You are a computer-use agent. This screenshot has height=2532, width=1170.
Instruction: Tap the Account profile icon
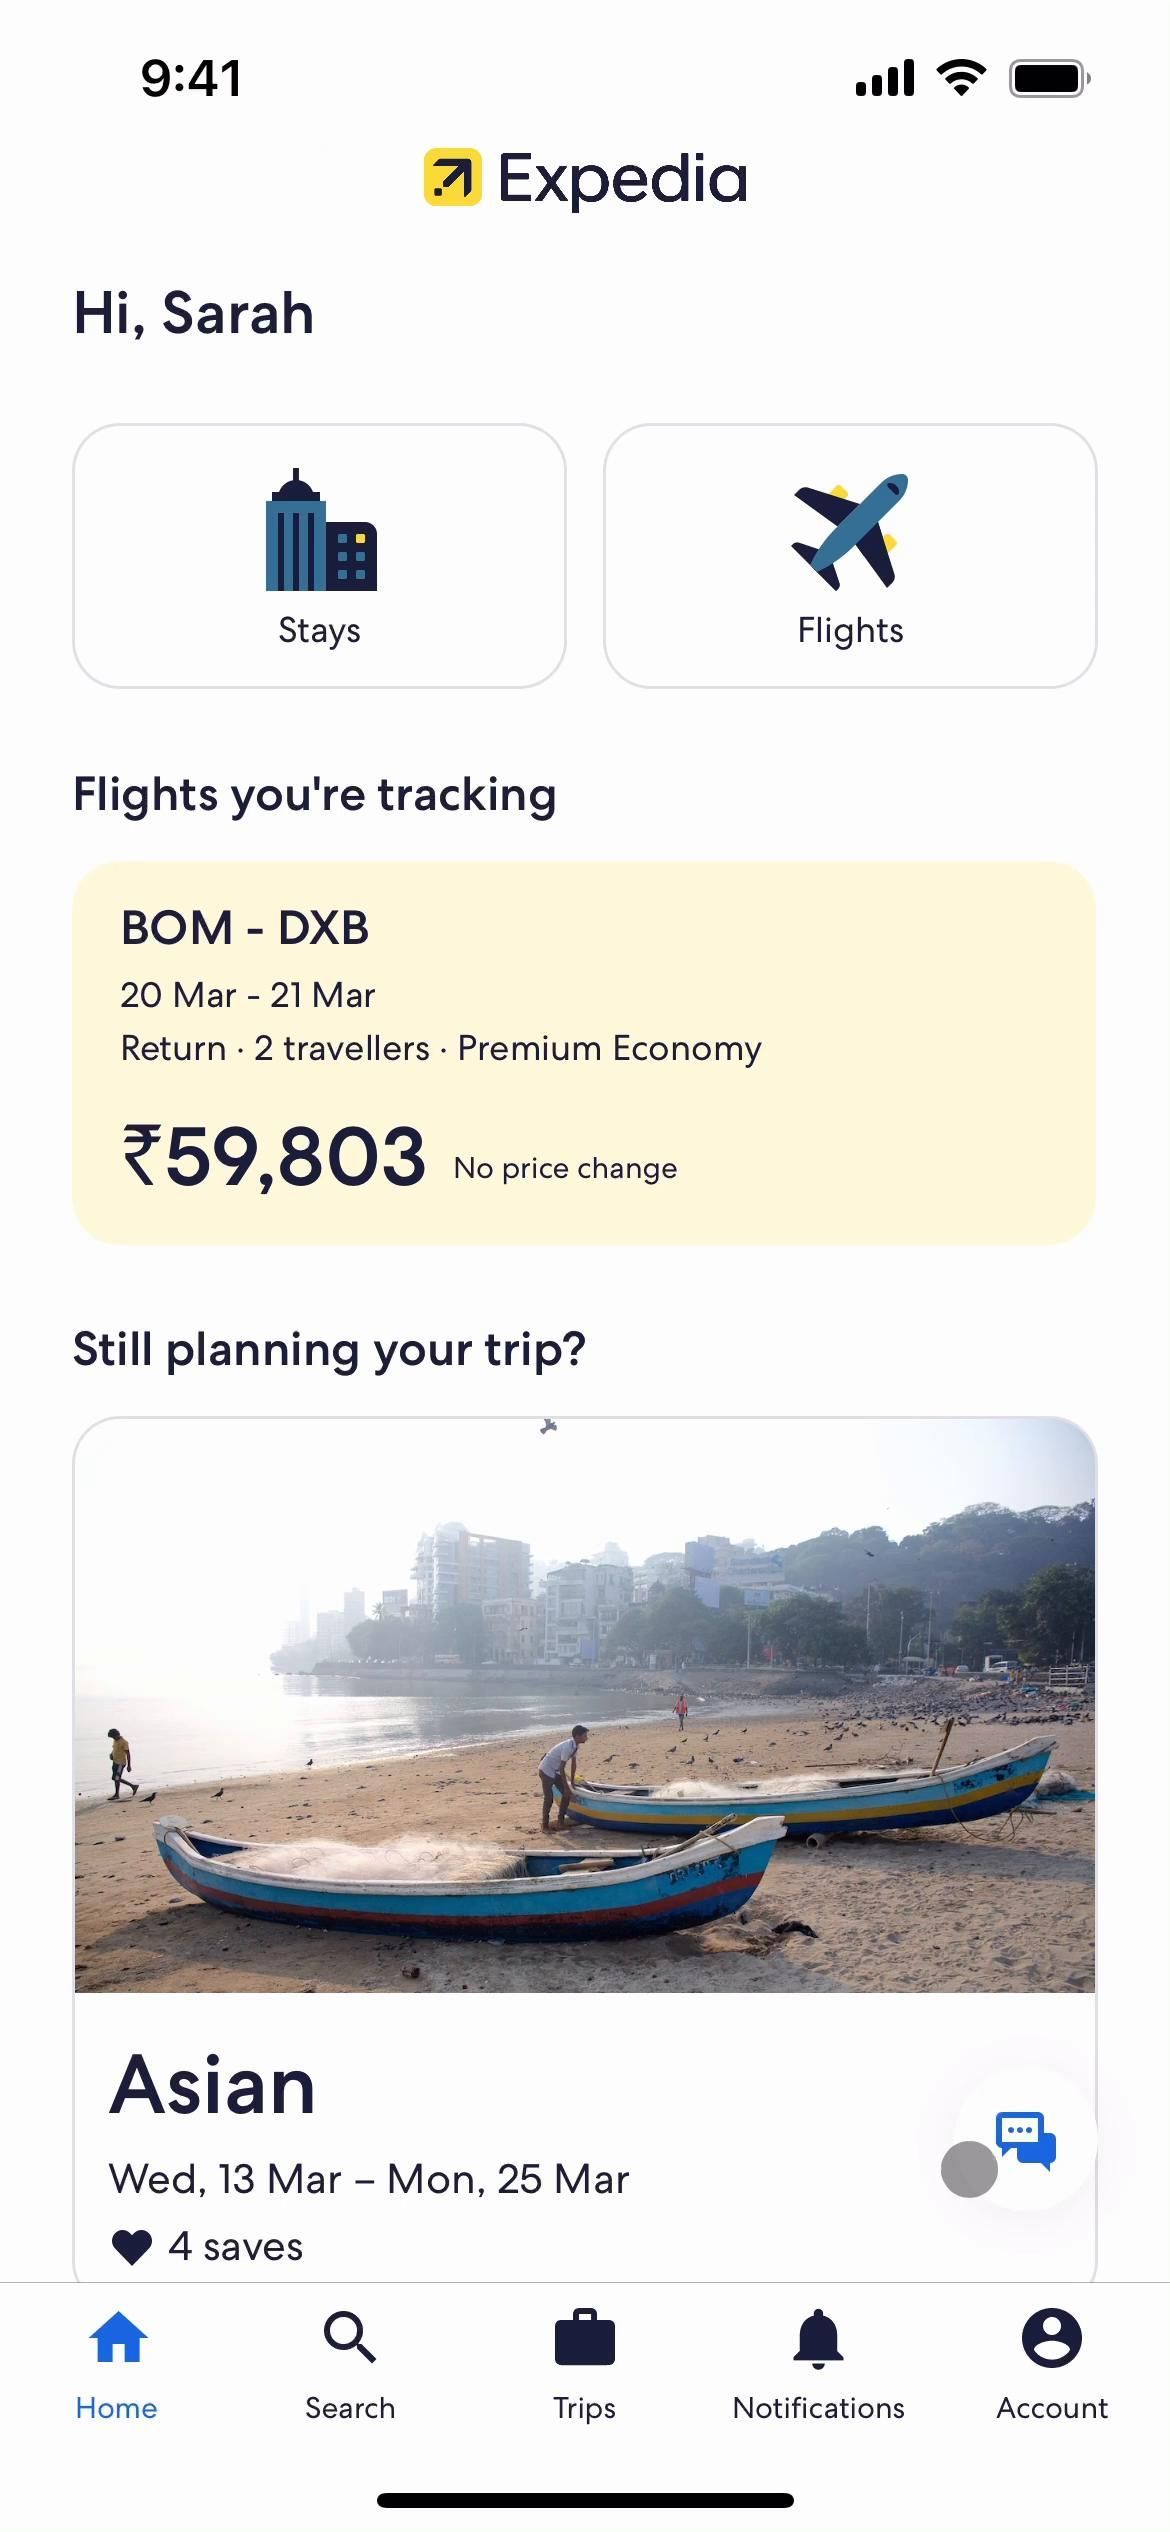click(1051, 2338)
